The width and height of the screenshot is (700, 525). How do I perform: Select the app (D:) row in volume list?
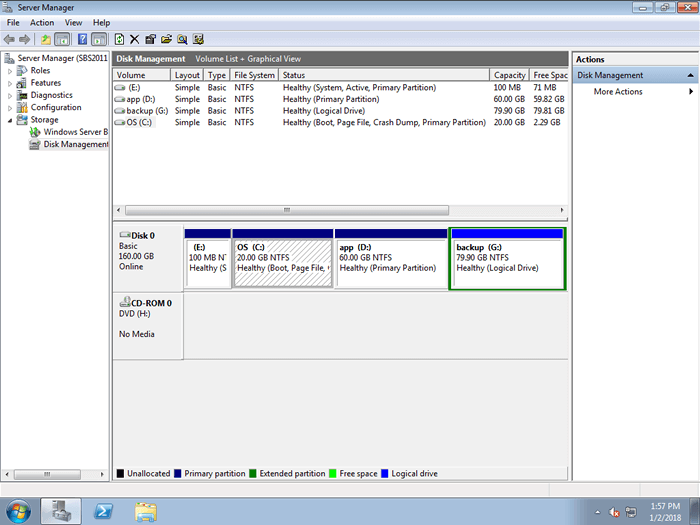[x=340, y=99]
